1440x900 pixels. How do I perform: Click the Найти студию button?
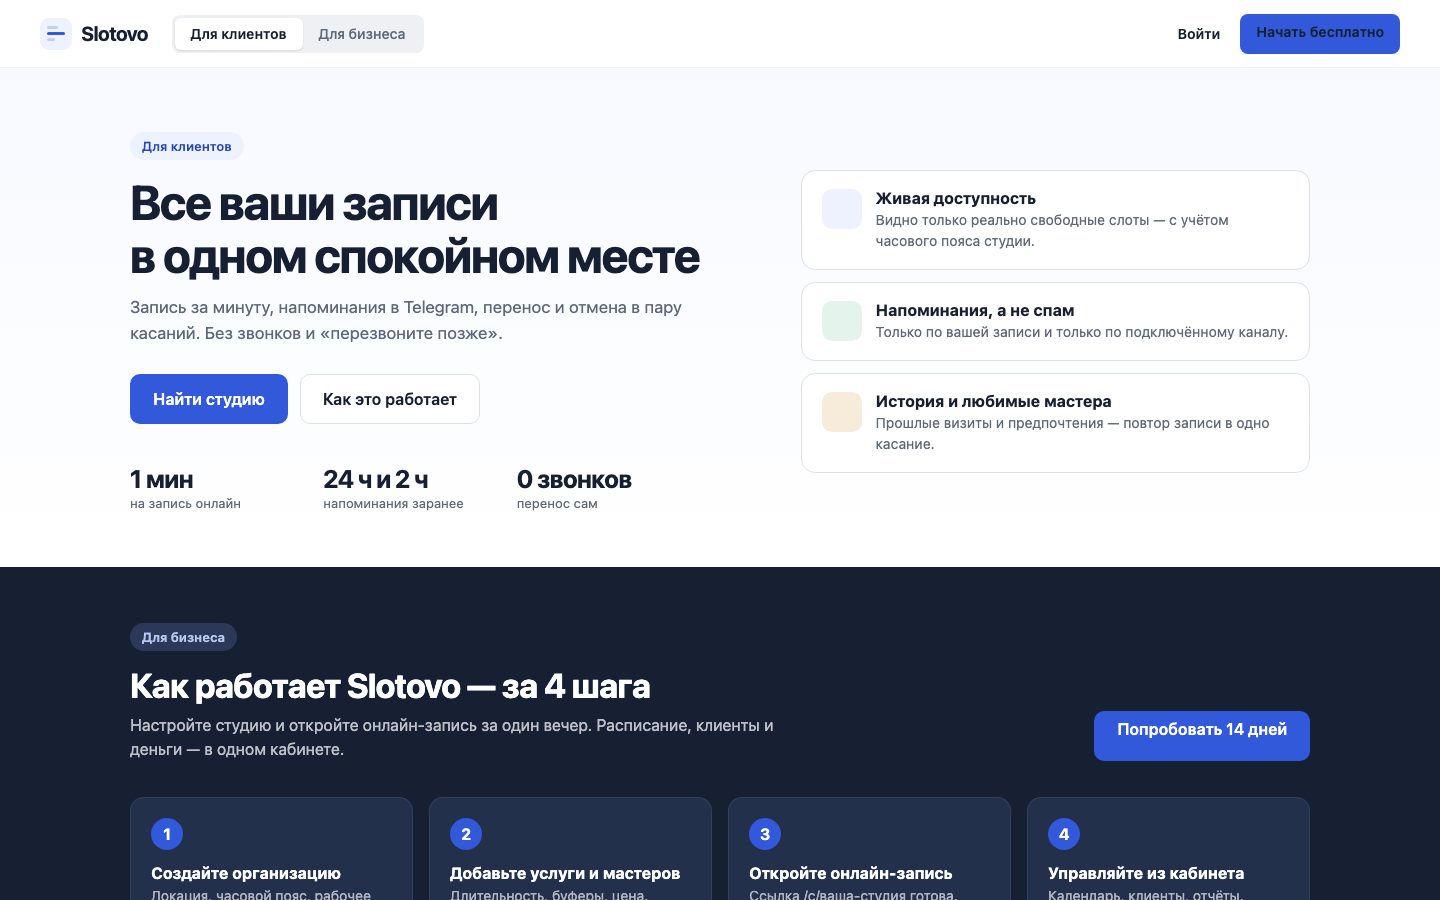pos(209,399)
